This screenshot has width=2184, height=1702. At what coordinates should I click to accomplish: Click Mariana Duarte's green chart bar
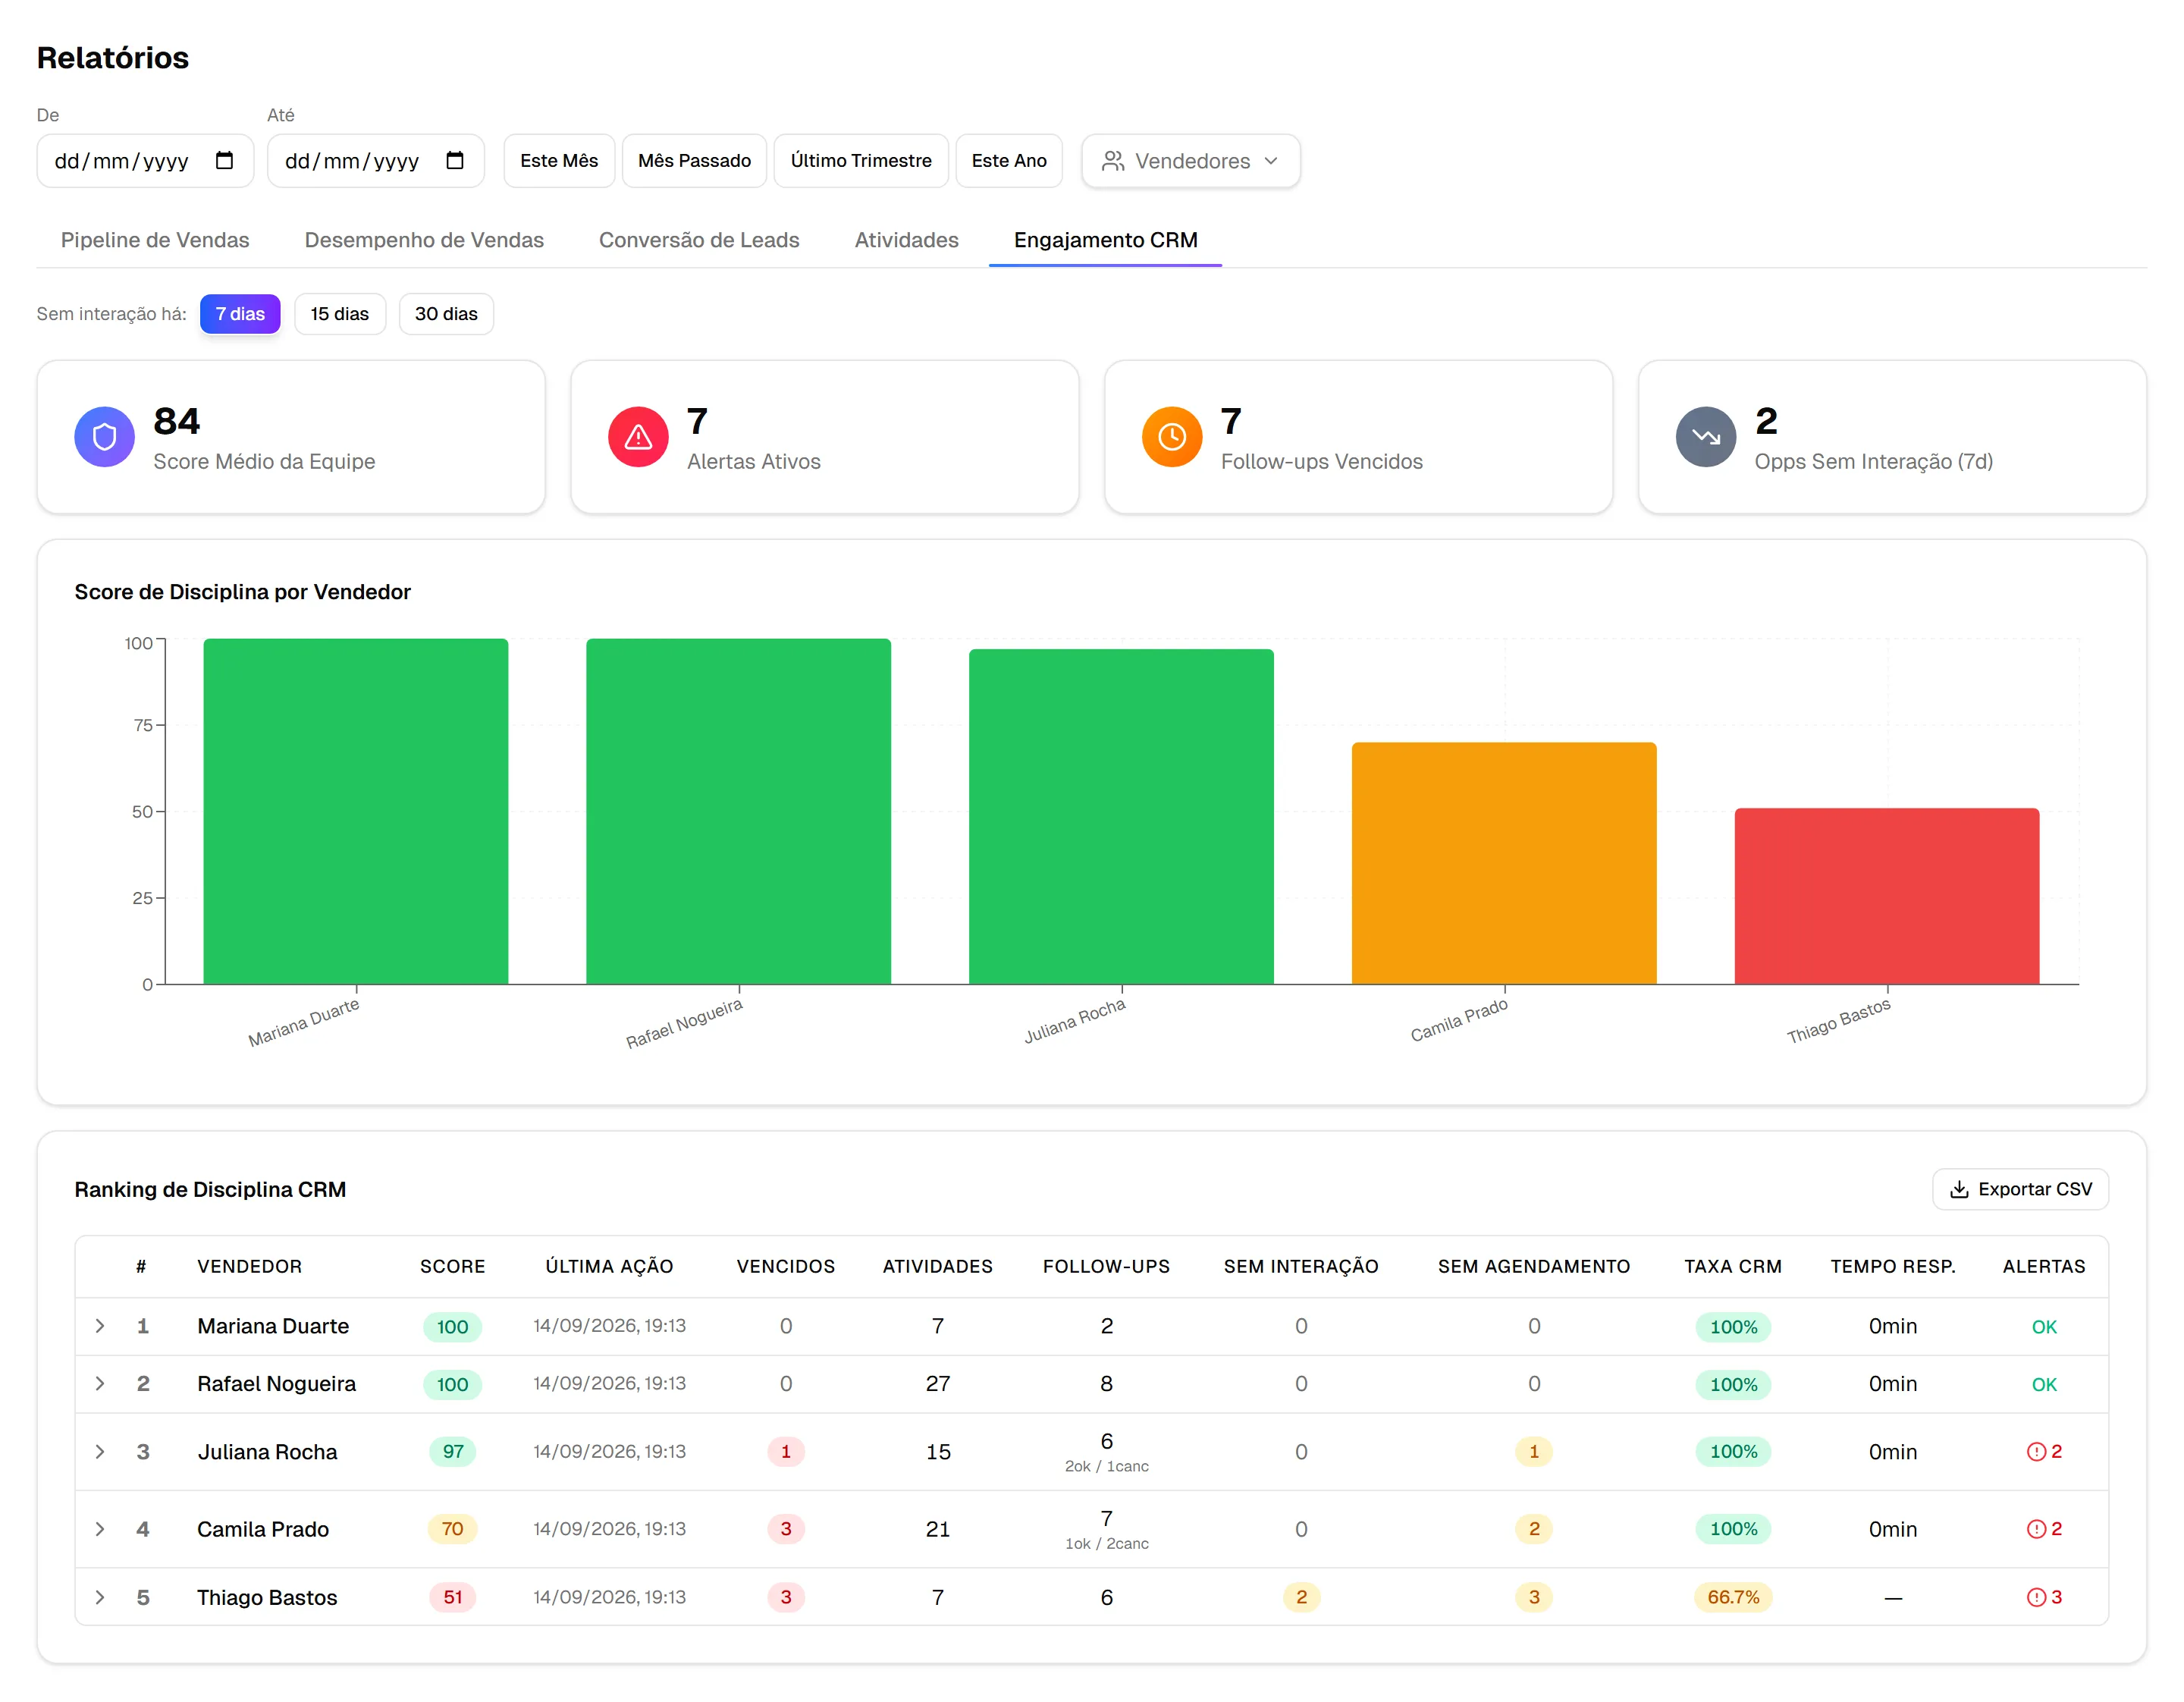pos(356,812)
